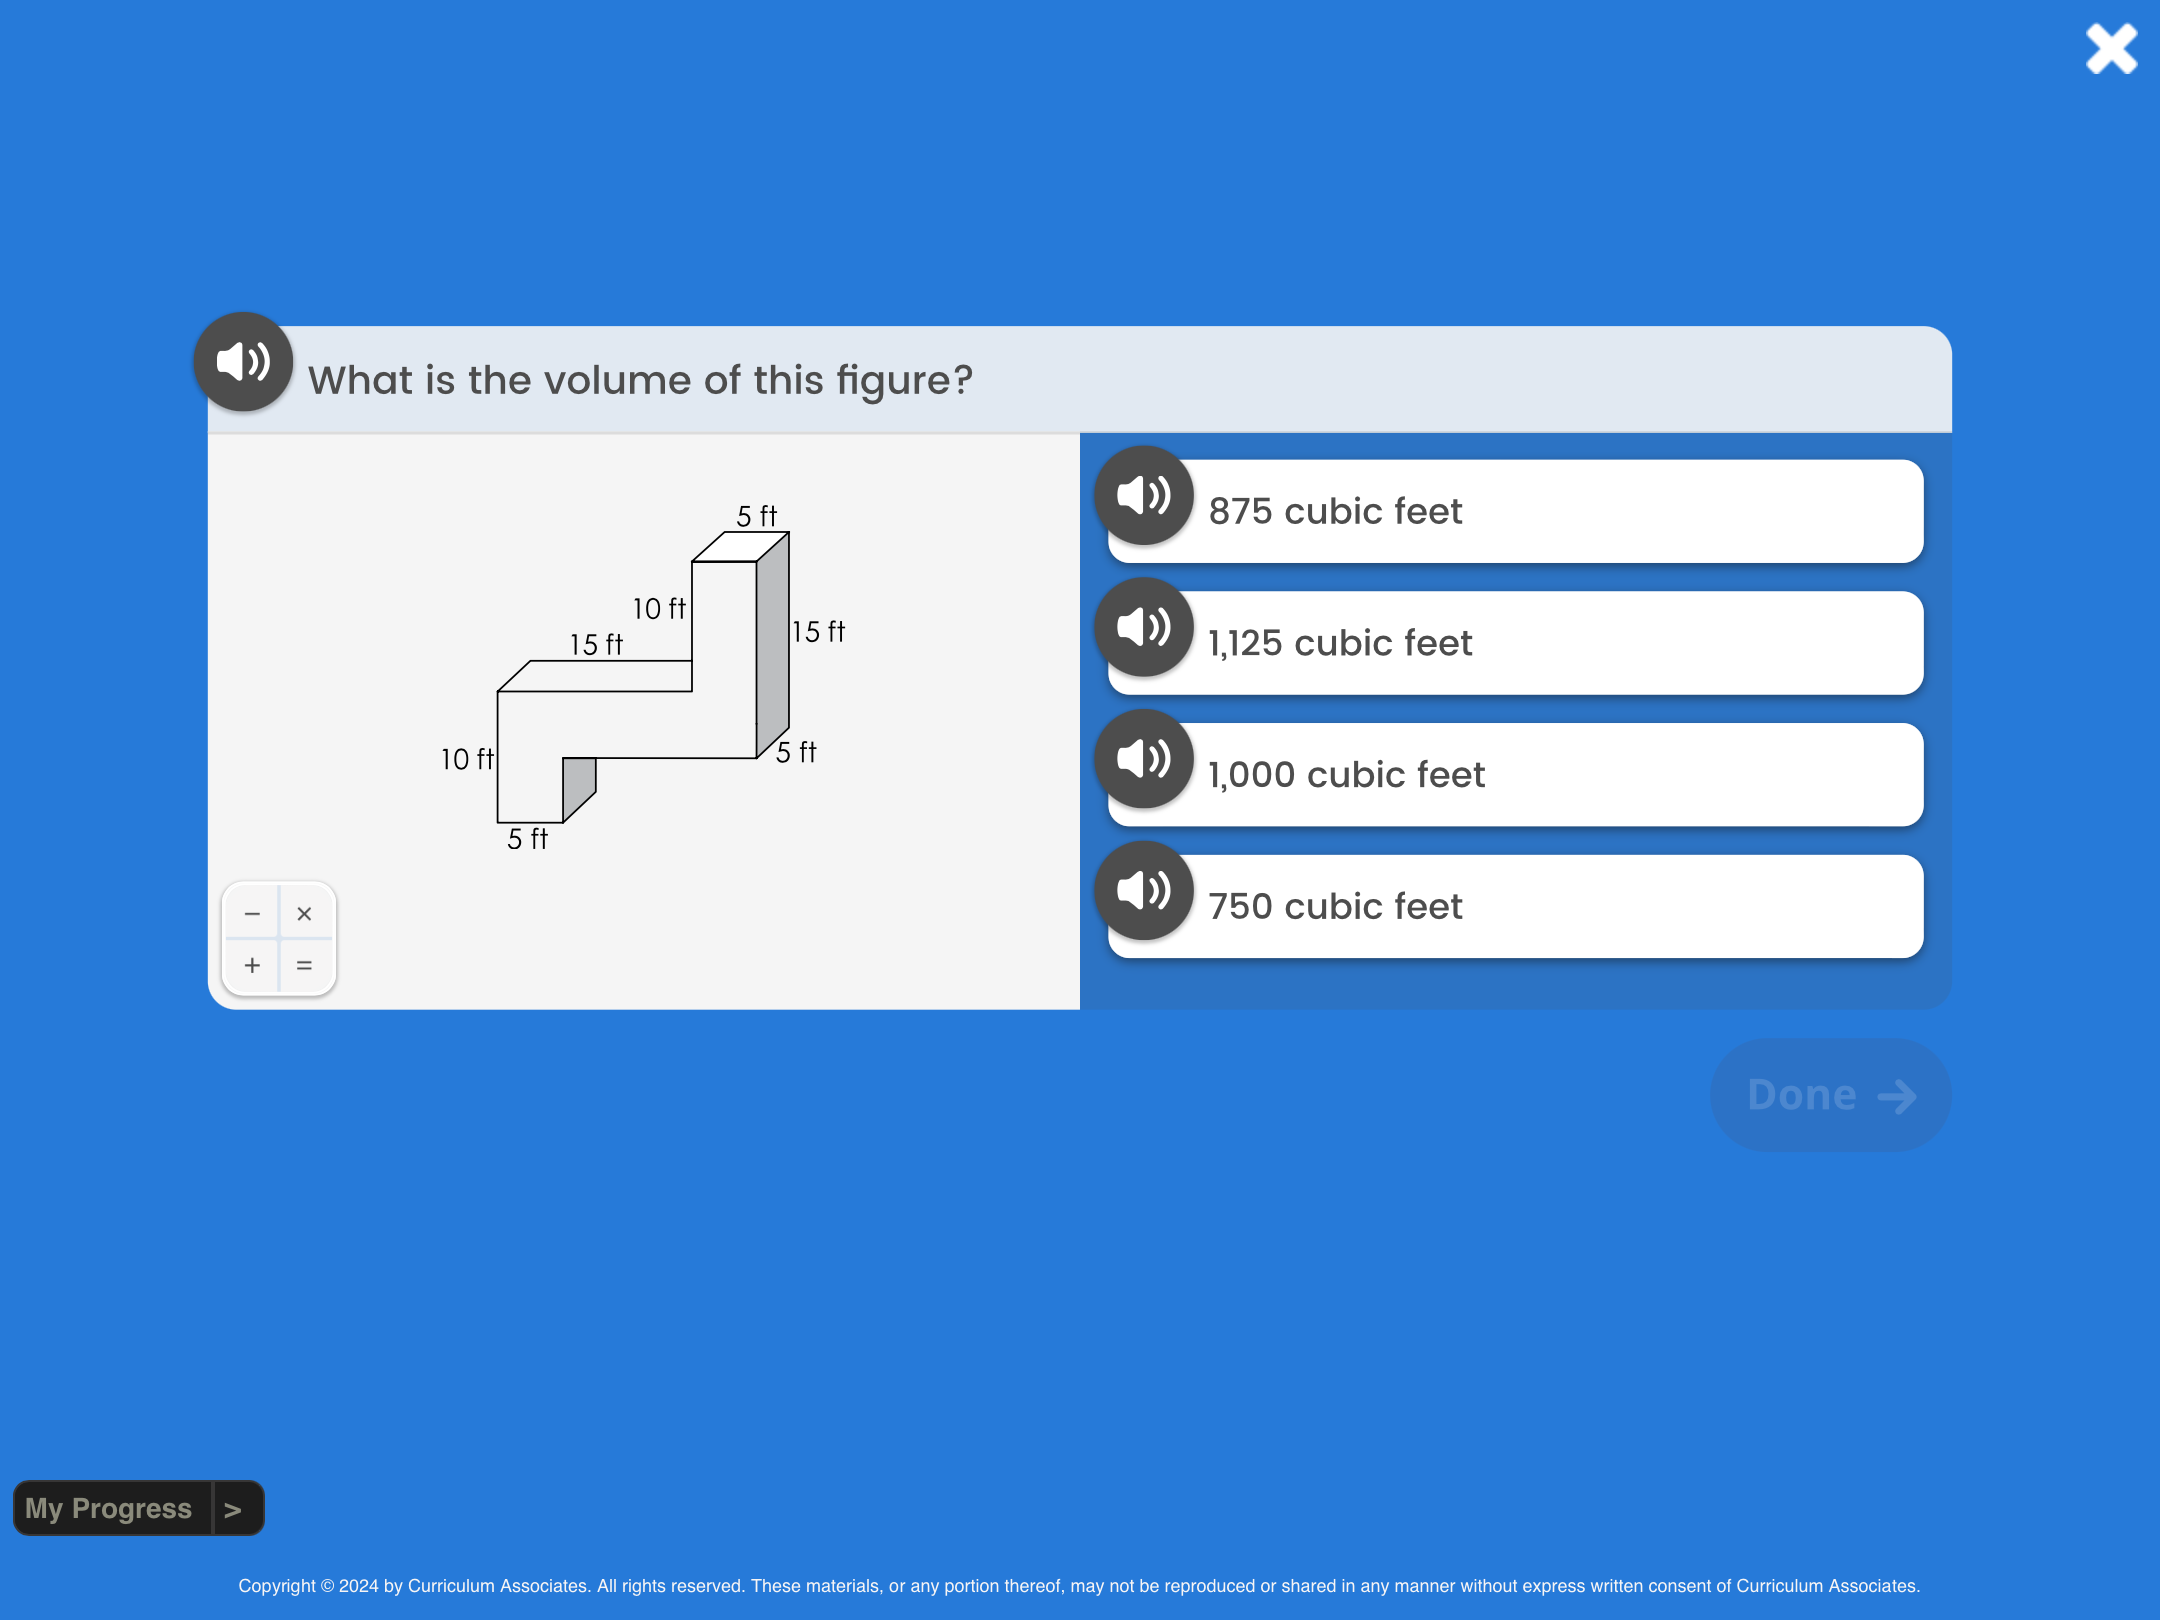Click the Done button

pos(1830,1095)
